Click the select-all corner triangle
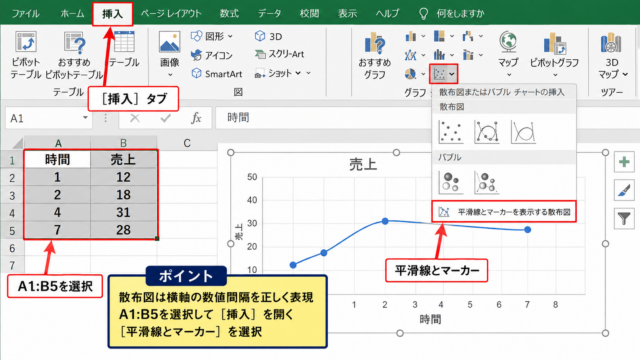Viewport: 640px width, 360px height. (17, 143)
